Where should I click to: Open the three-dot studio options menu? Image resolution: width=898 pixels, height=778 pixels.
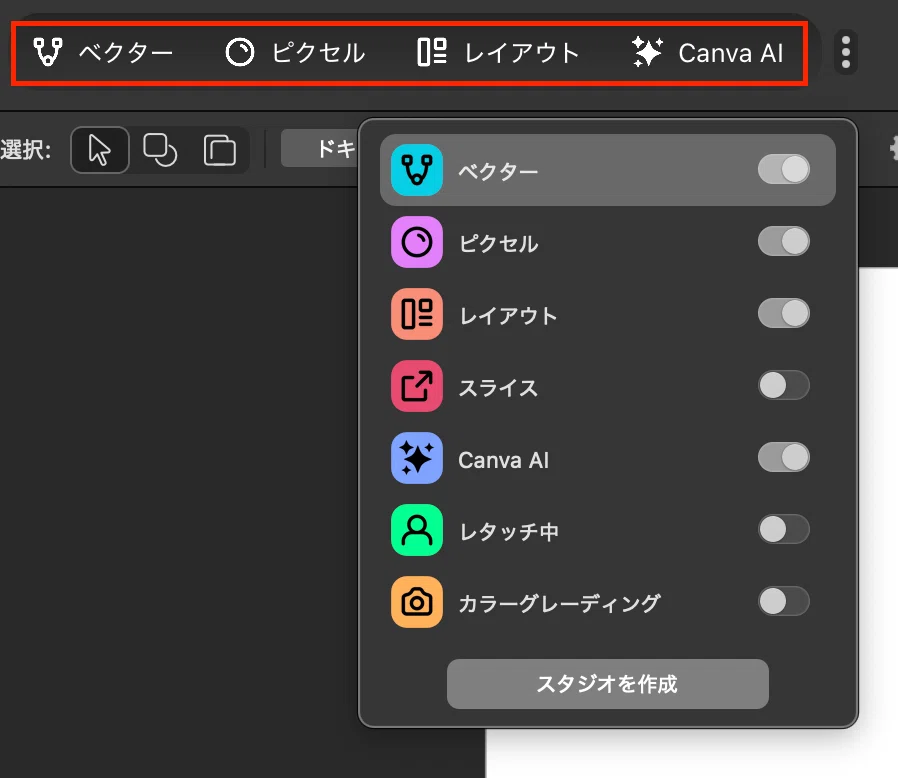click(x=846, y=52)
